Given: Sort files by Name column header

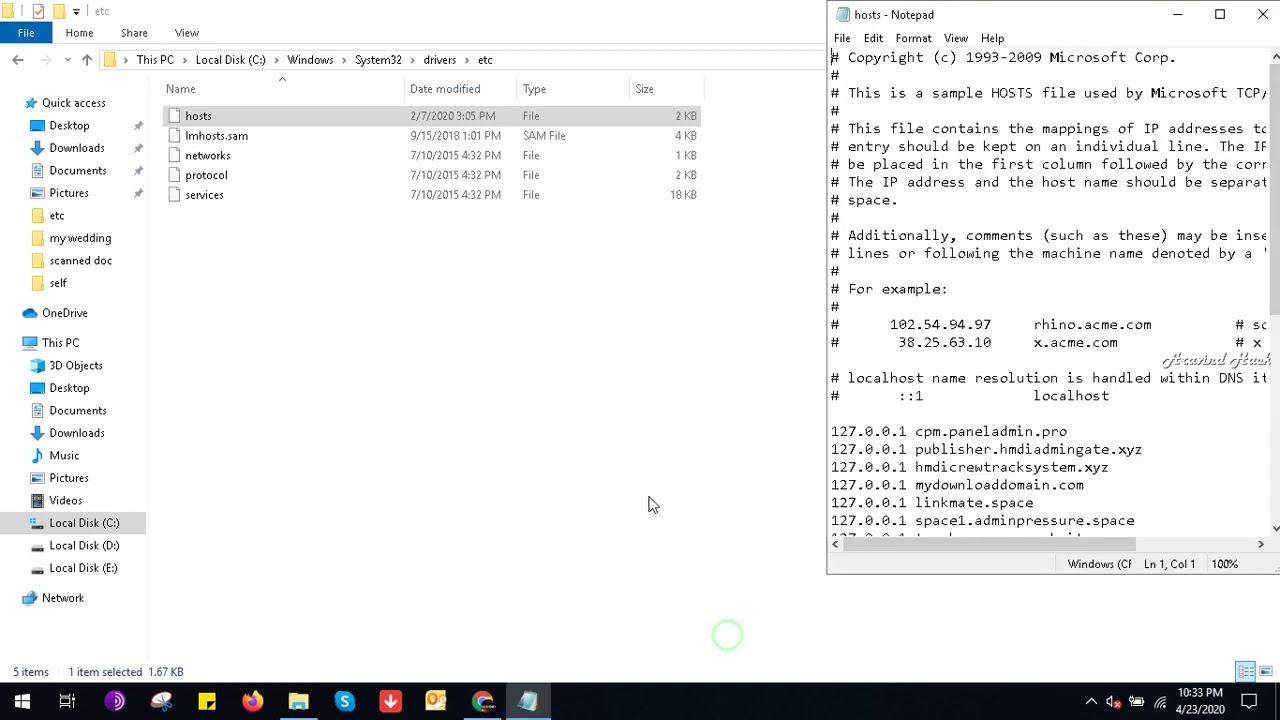Looking at the screenshot, I should 282,89.
